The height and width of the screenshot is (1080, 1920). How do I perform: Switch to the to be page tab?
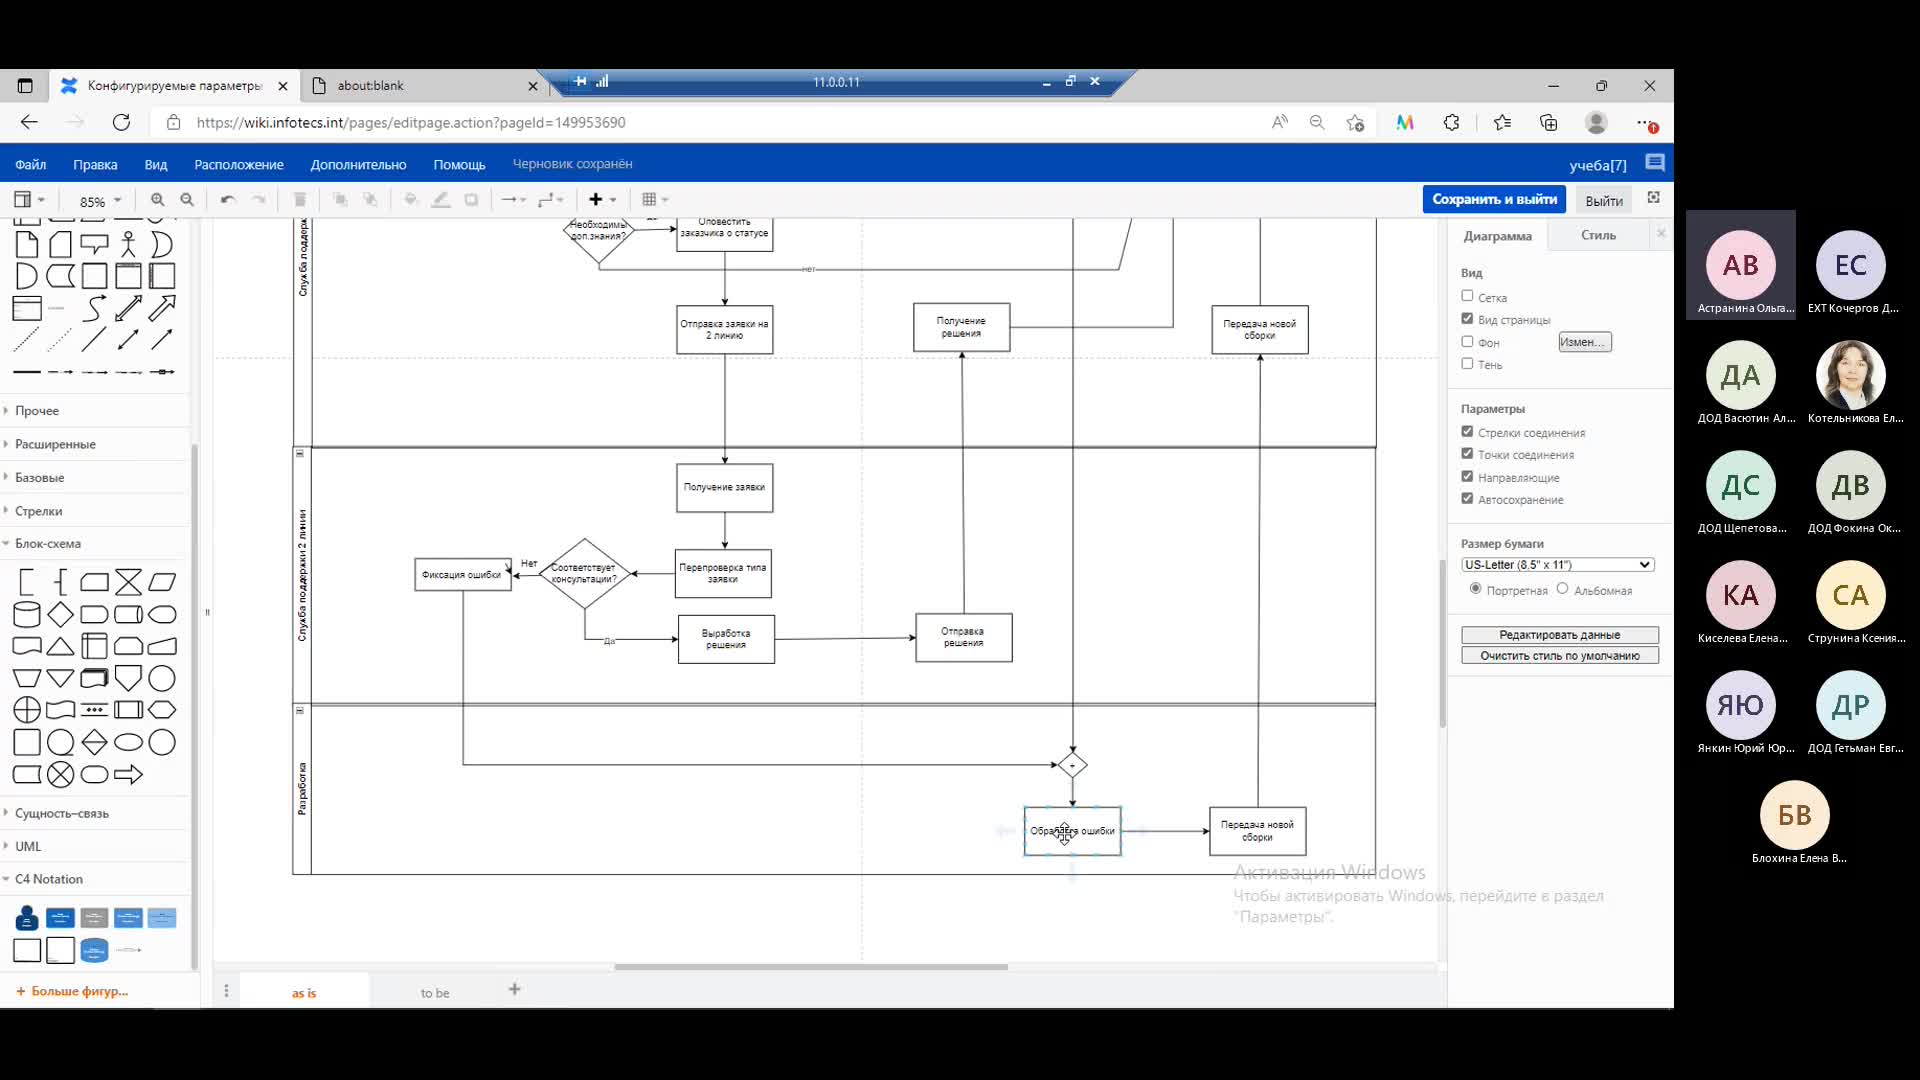pos(435,993)
